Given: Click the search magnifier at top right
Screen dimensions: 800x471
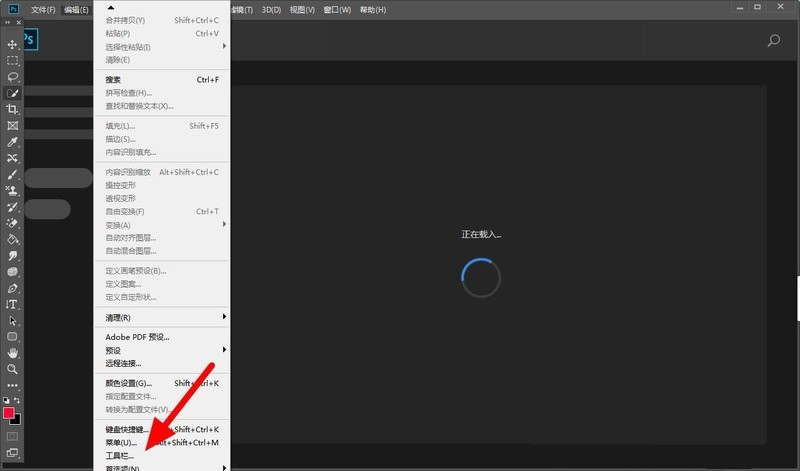Looking at the screenshot, I should point(773,40).
